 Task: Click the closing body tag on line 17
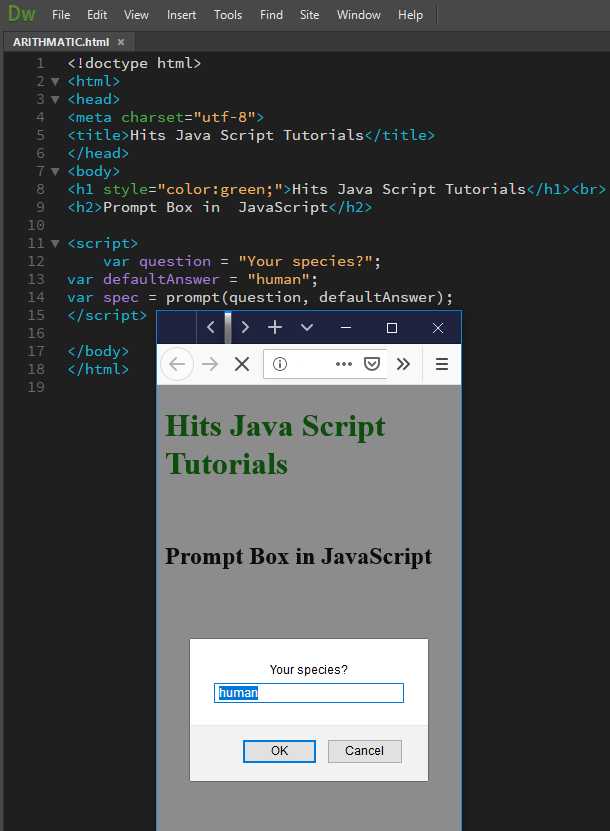98,352
